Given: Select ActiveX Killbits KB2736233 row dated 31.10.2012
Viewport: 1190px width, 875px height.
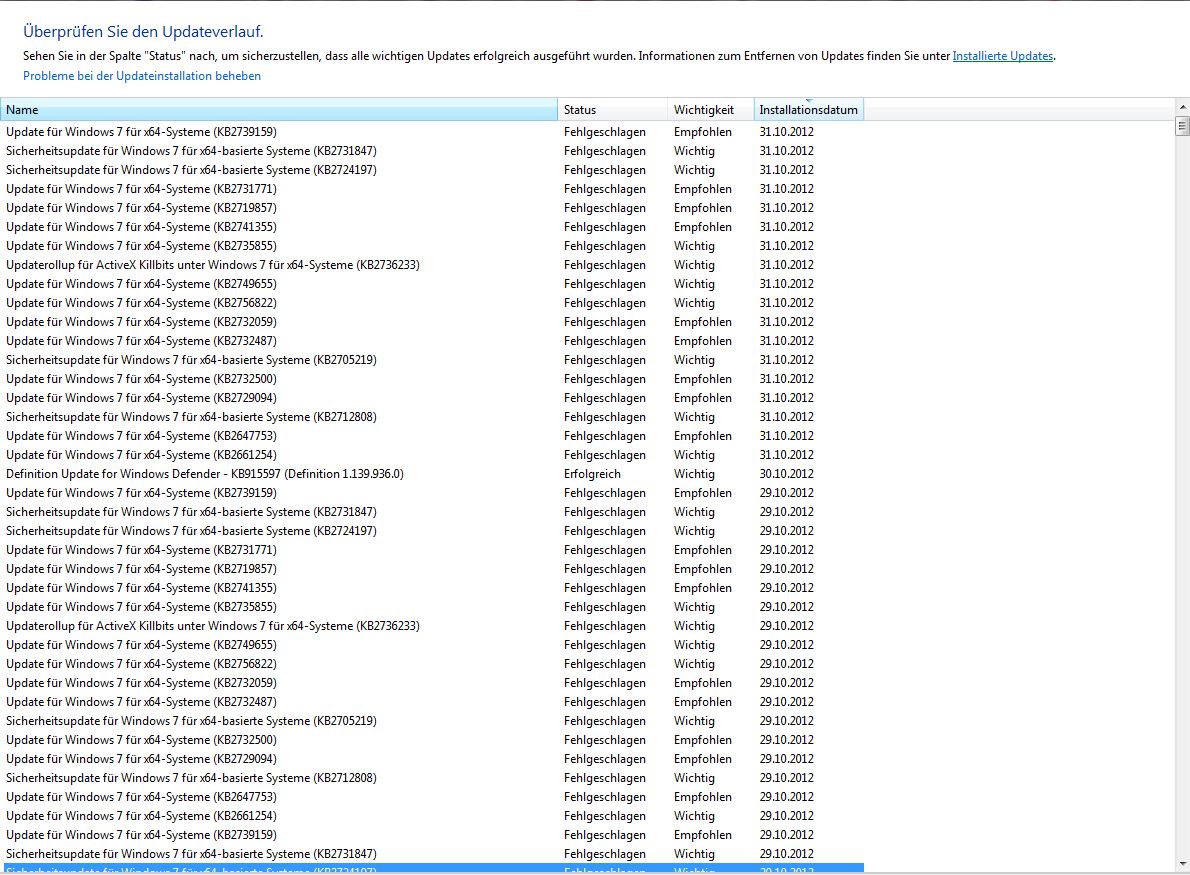Looking at the screenshot, I should 432,265.
